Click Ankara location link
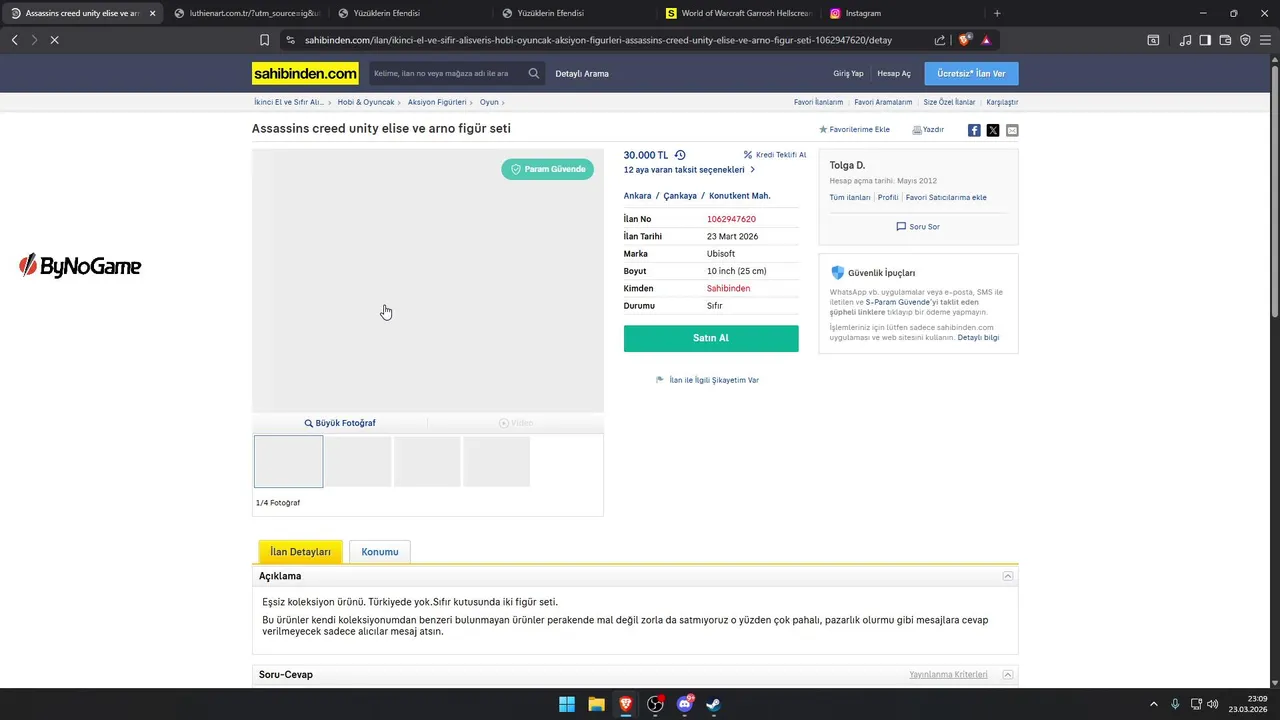Image resolution: width=1280 pixels, height=720 pixels. click(637, 196)
